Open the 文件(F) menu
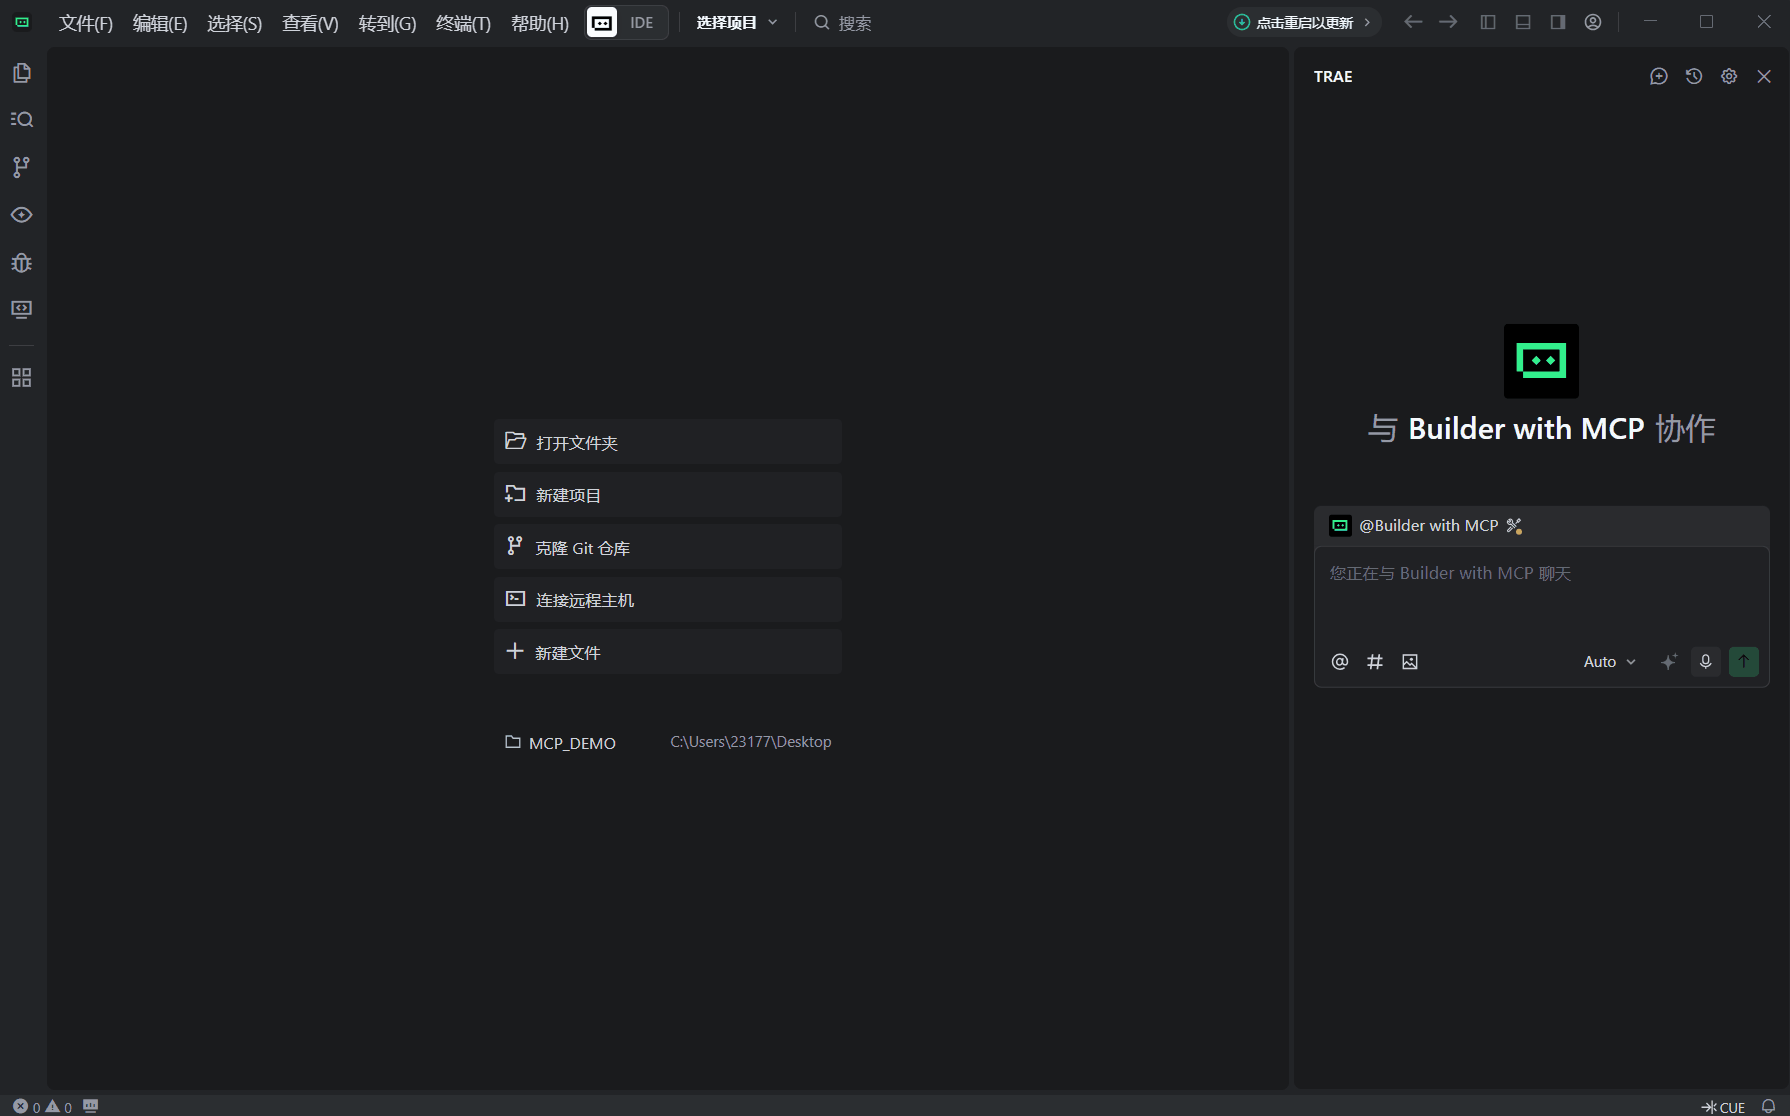The height and width of the screenshot is (1116, 1790). tap(84, 23)
